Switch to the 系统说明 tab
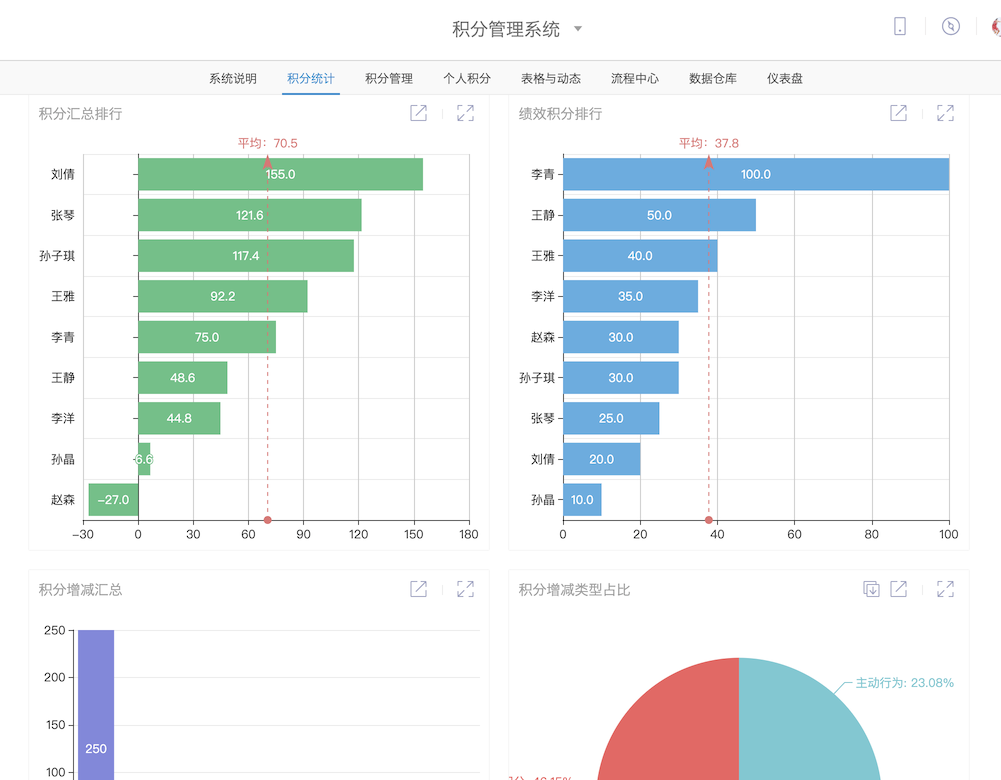Viewport: 1001px width, 780px height. tap(233, 79)
